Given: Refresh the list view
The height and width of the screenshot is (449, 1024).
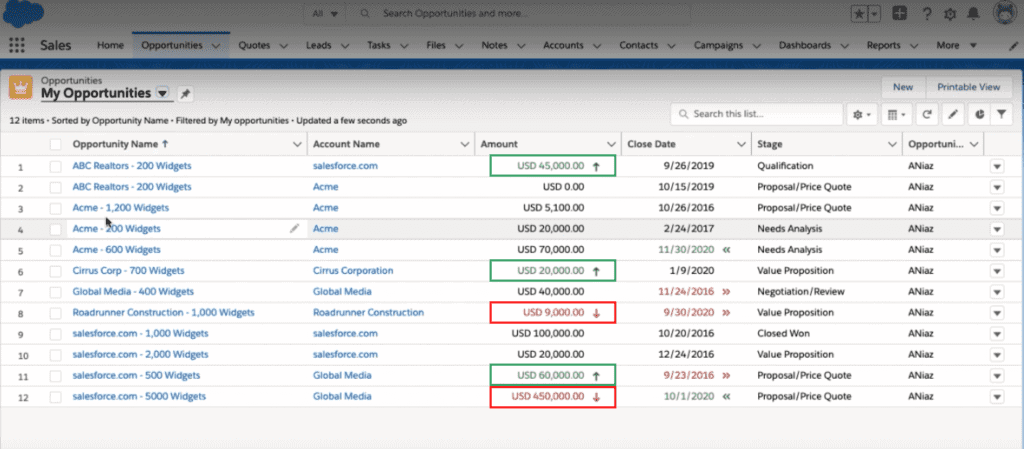Looking at the screenshot, I should point(927,114).
